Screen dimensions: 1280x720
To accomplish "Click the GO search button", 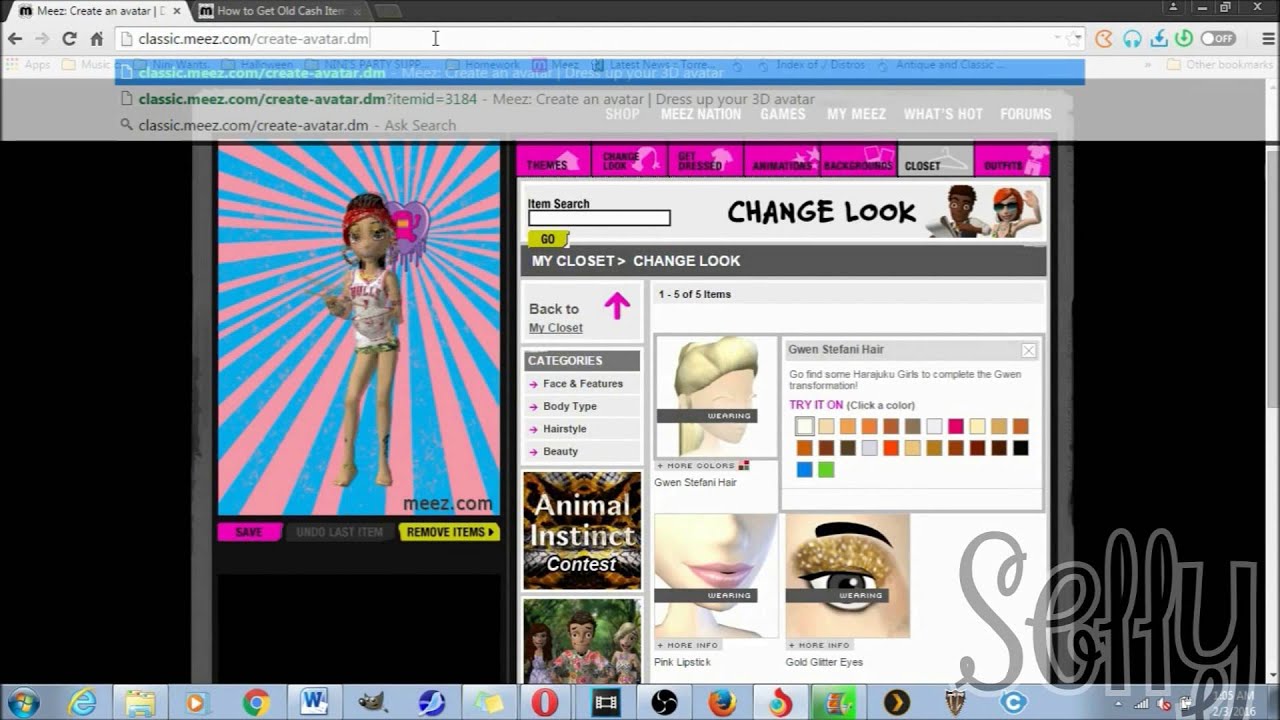I will [x=547, y=239].
